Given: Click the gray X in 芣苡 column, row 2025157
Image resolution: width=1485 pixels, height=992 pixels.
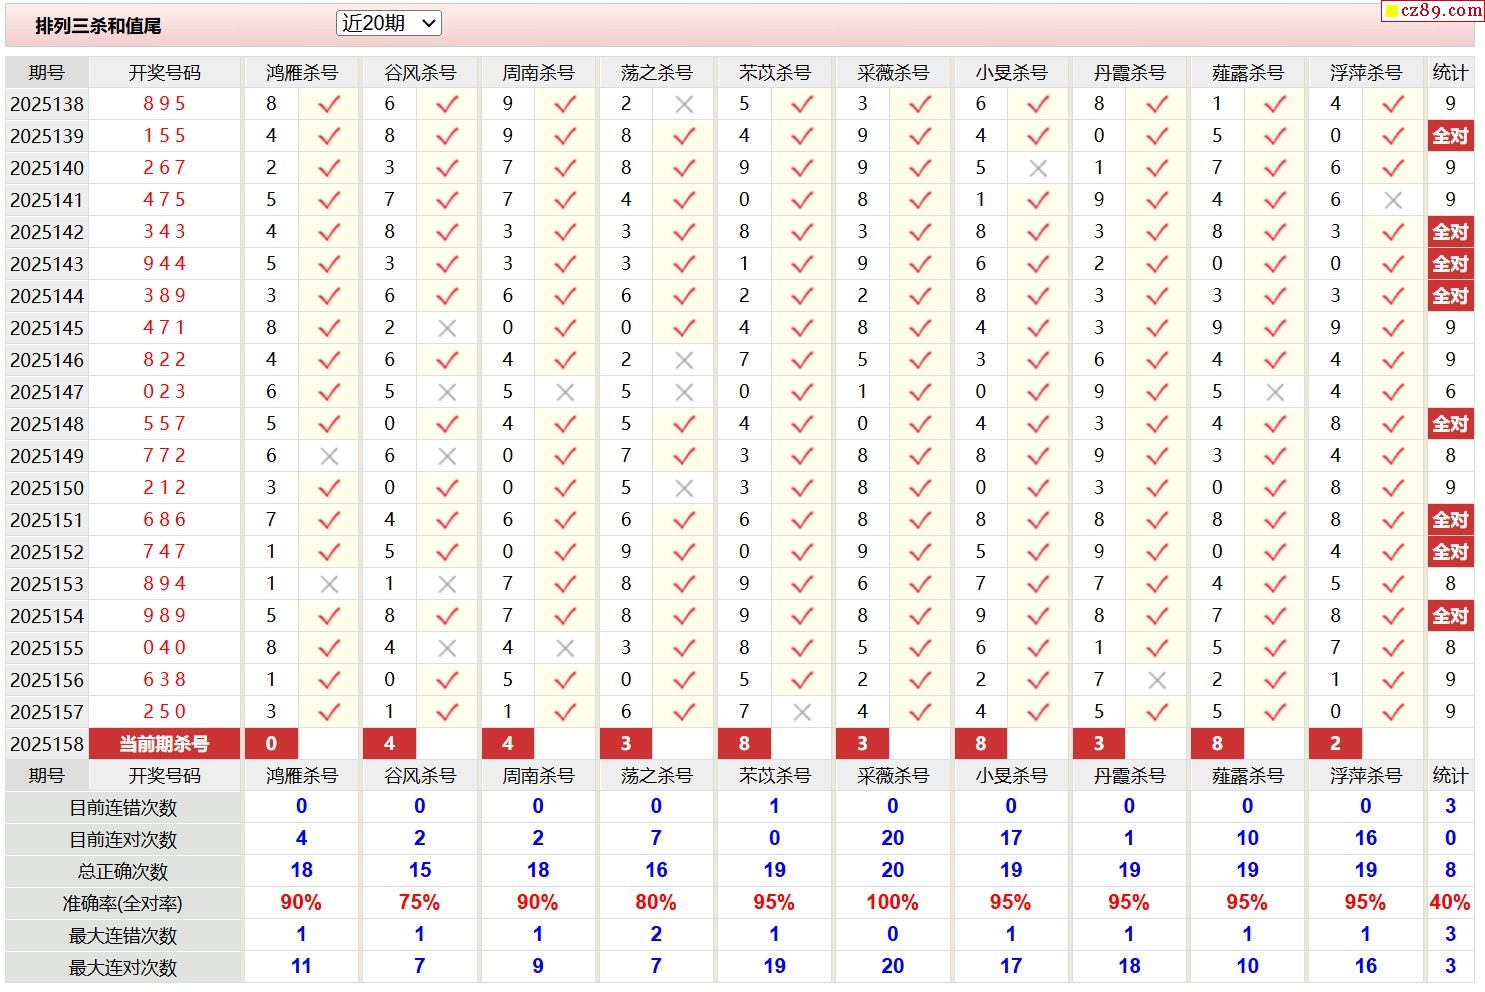Looking at the screenshot, I should [802, 712].
